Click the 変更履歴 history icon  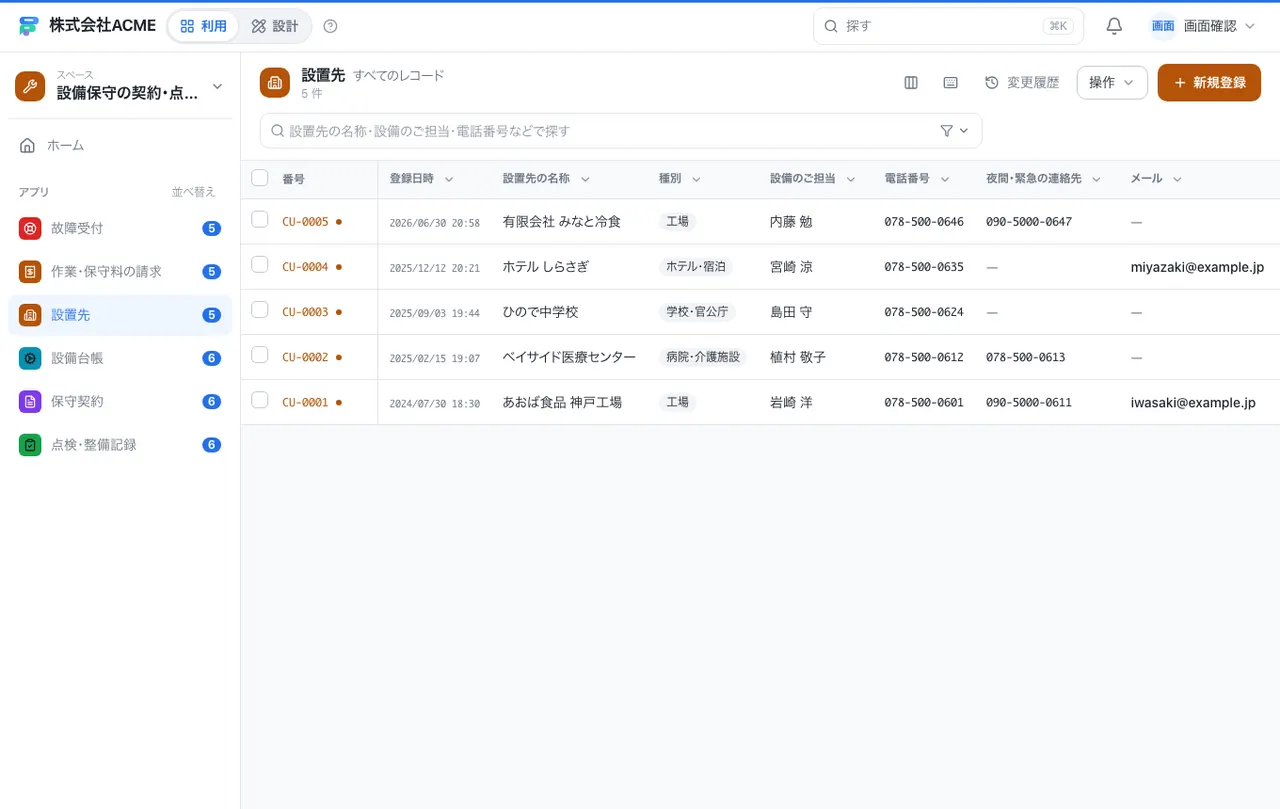coord(992,83)
